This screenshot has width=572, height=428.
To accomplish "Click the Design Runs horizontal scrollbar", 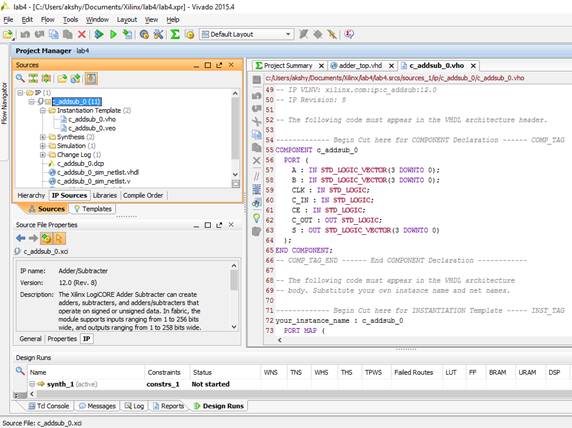I will point(303,394).
